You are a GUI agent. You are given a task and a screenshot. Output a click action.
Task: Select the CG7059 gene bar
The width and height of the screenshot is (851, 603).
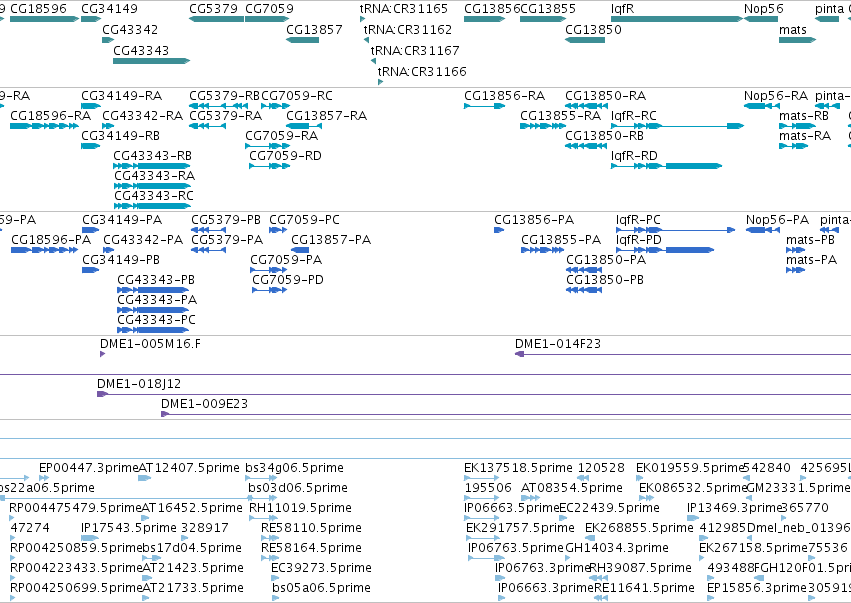267,19
